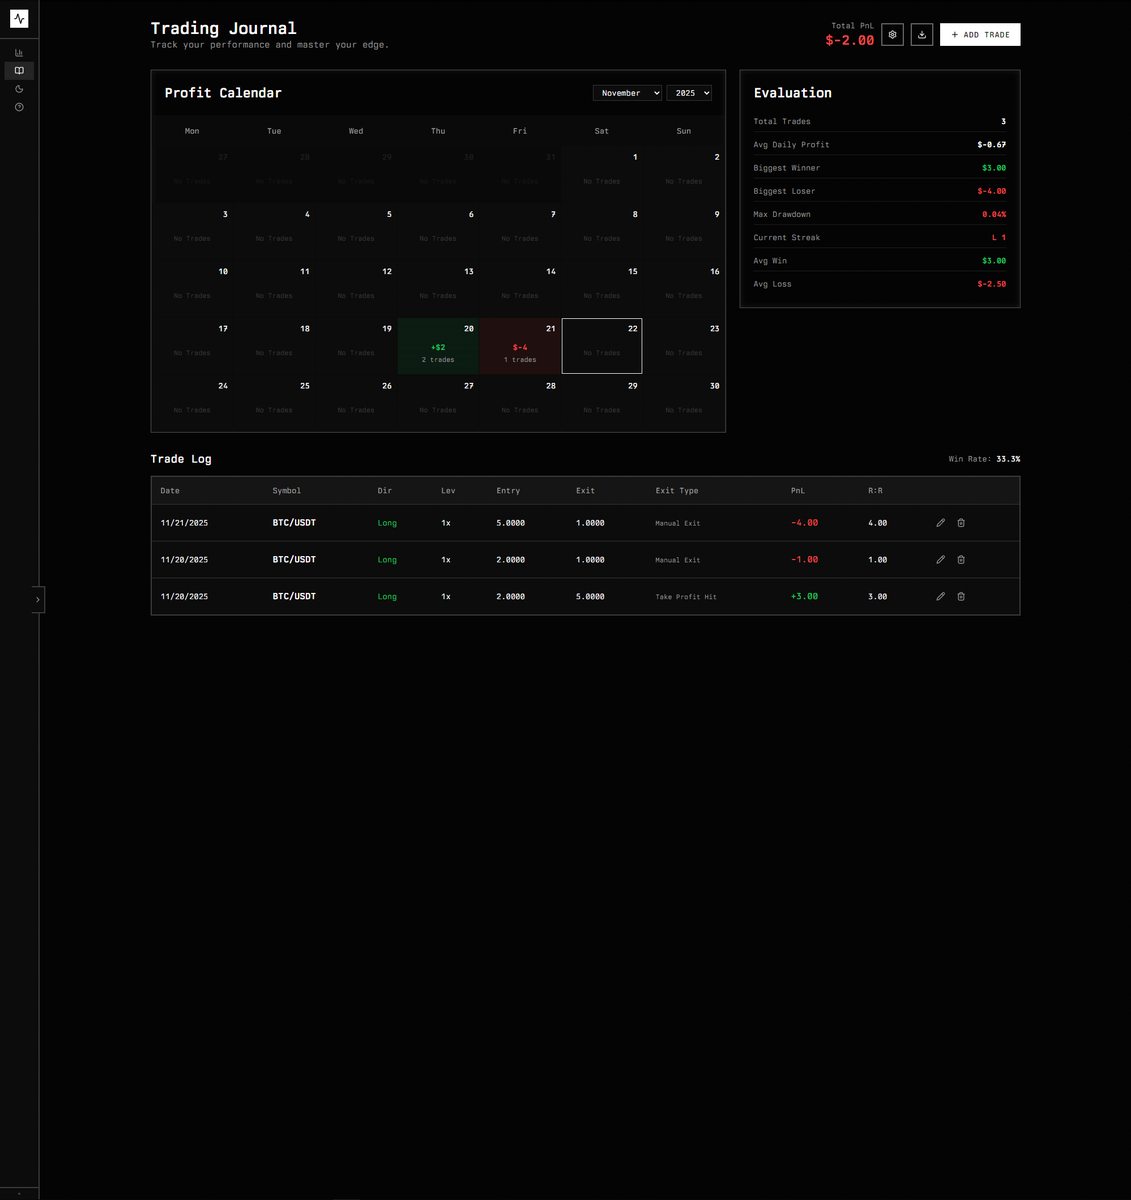This screenshot has height=1200, width=1131.
Task: Open the November month dropdown
Action: pos(627,93)
